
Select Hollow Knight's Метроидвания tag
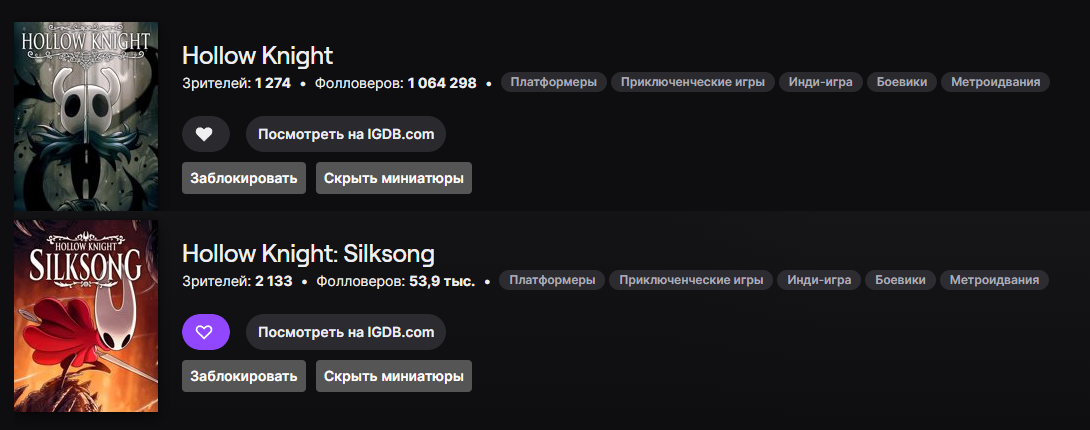click(995, 82)
